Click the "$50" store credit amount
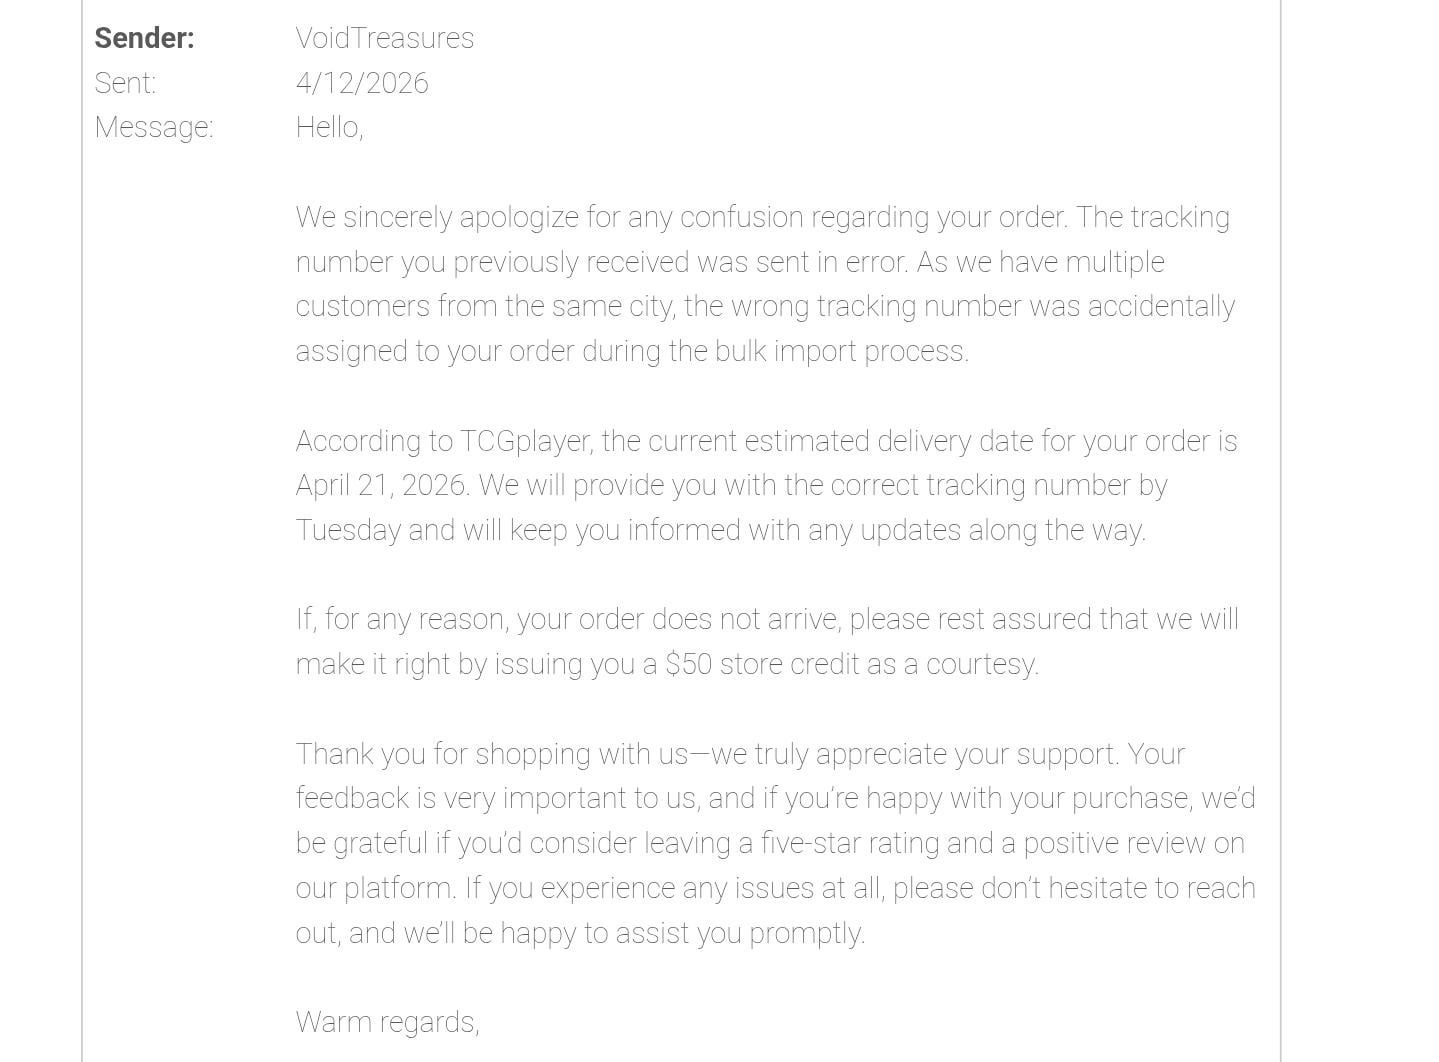This screenshot has width=1439, height=1062. pos(688,664)
